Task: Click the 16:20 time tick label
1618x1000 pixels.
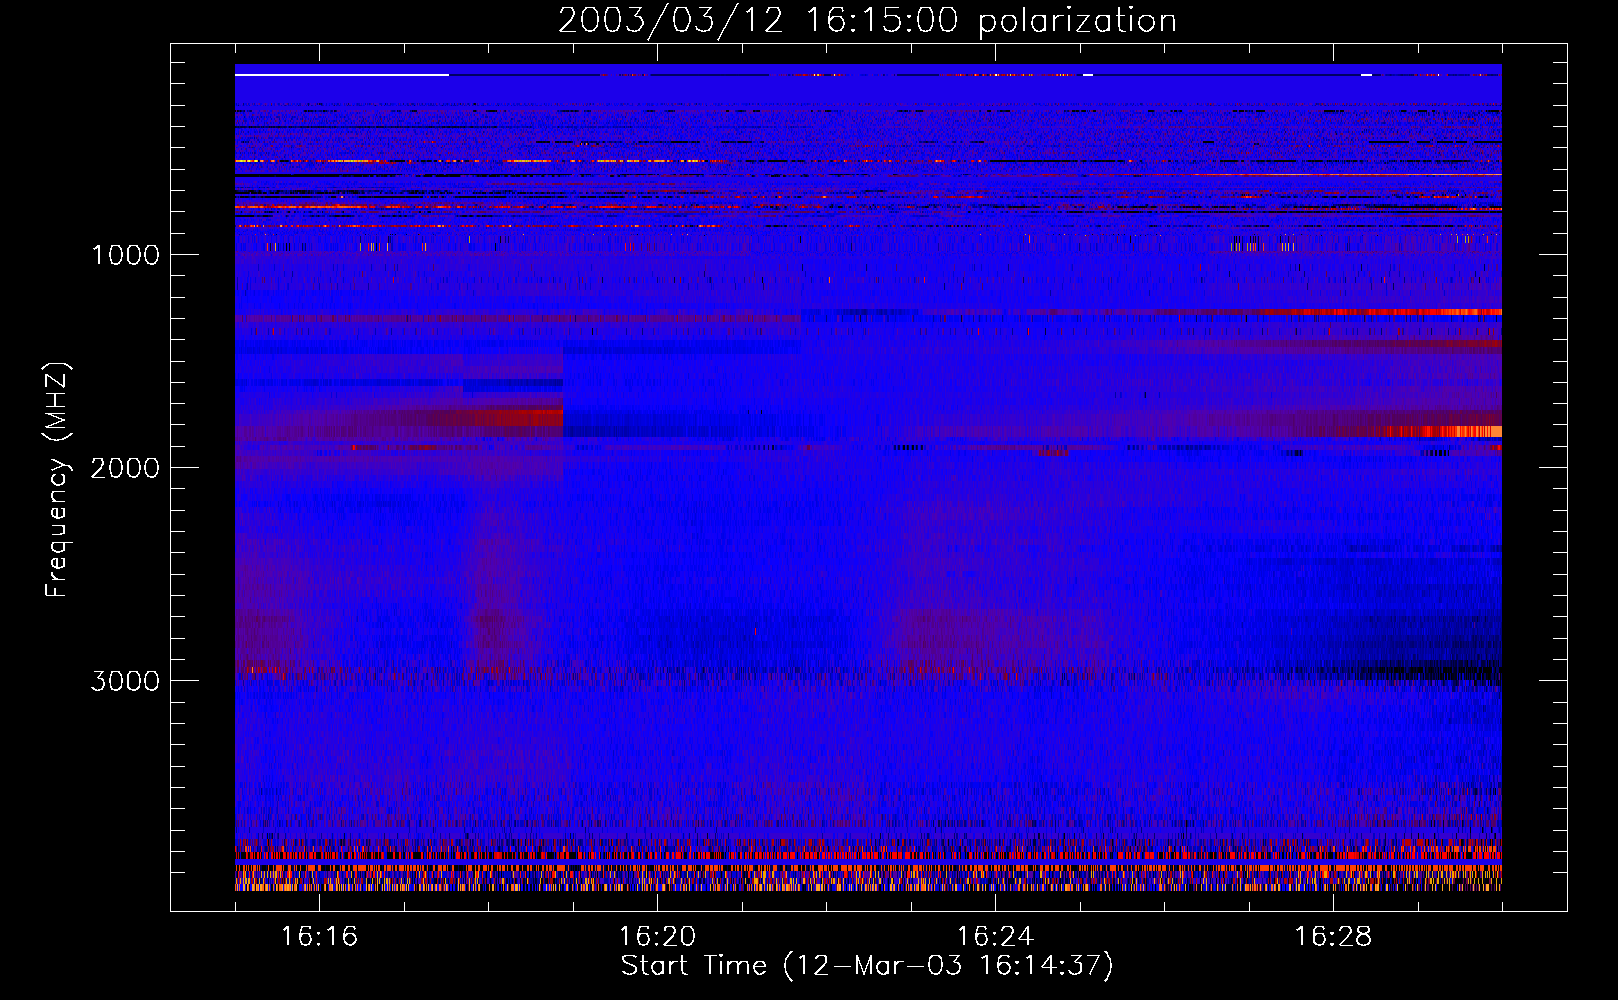Action: tap(657, 936)
